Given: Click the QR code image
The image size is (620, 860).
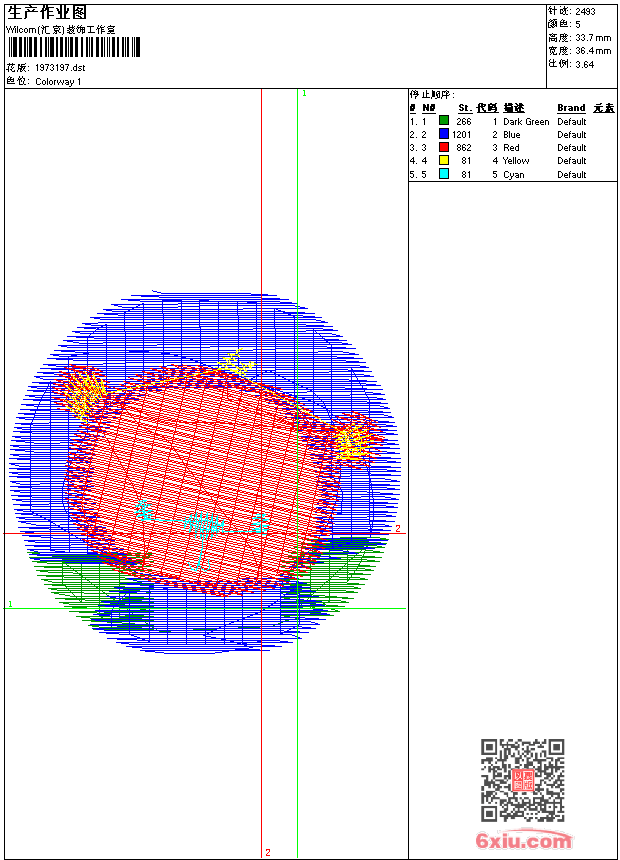Looking at the screenshot, I should click(x=523, y=780).
